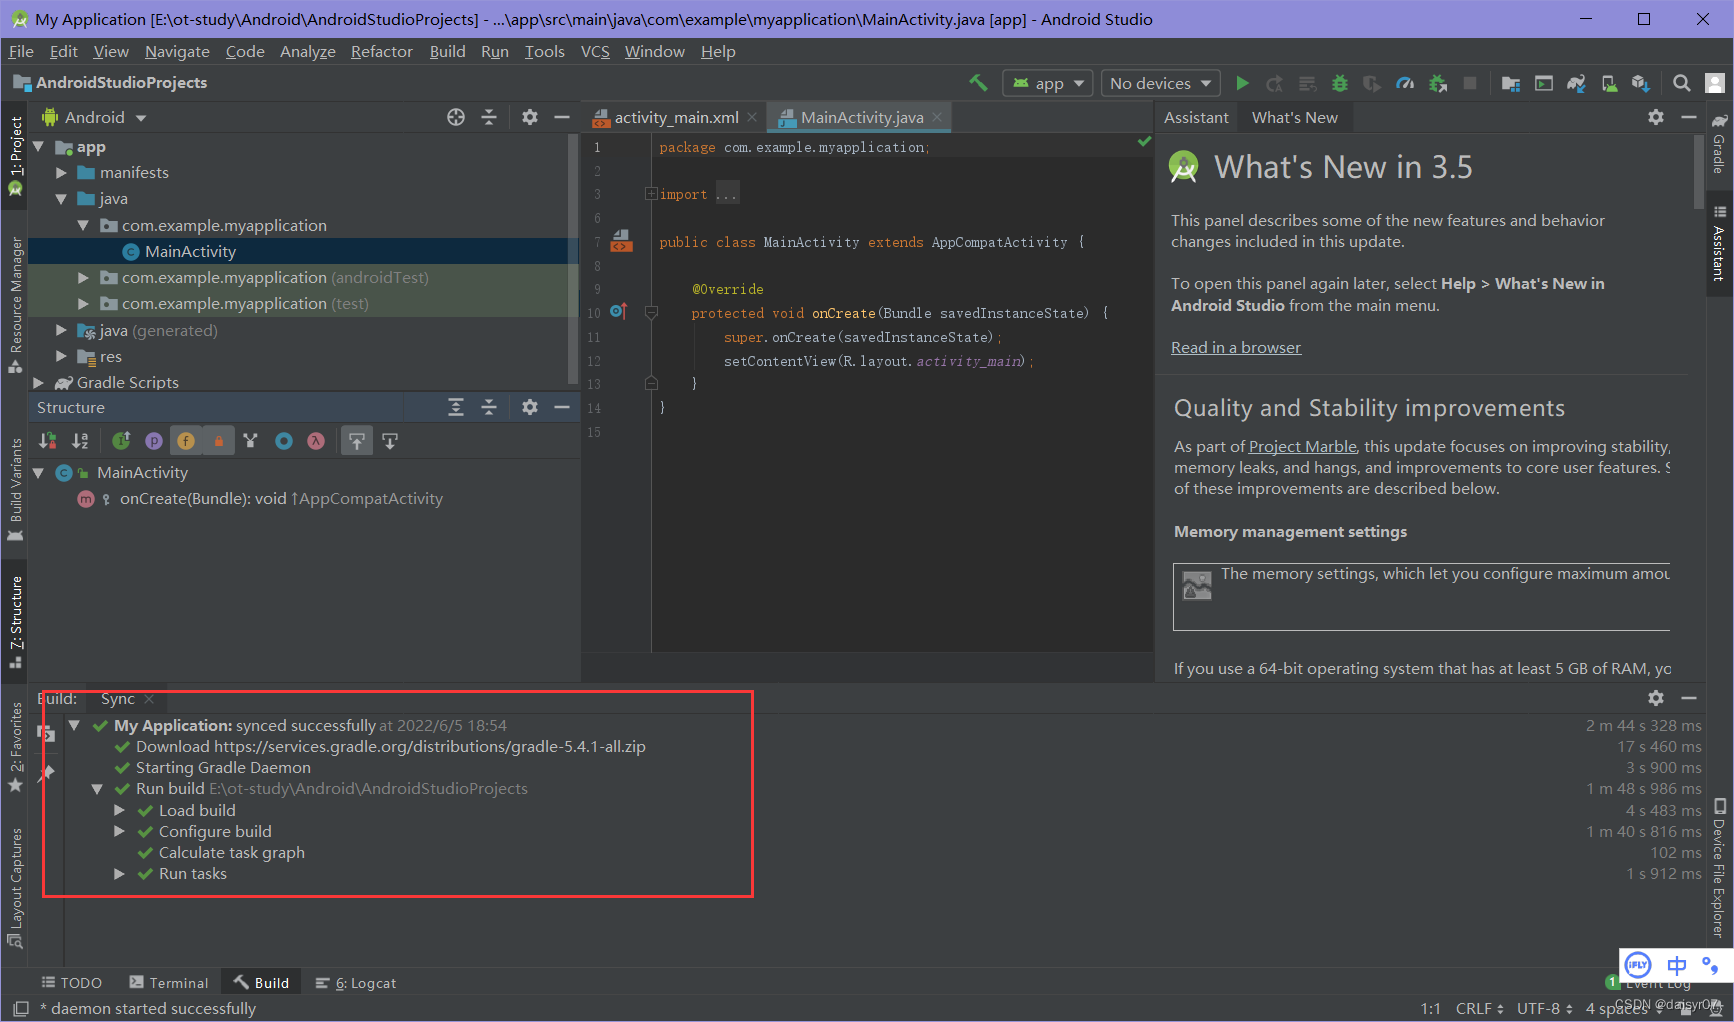Viewport: 1734px width, 1022px height.
Task: Toggle Autoscroll from Source in Structure
Action: (x=390, y=441)
